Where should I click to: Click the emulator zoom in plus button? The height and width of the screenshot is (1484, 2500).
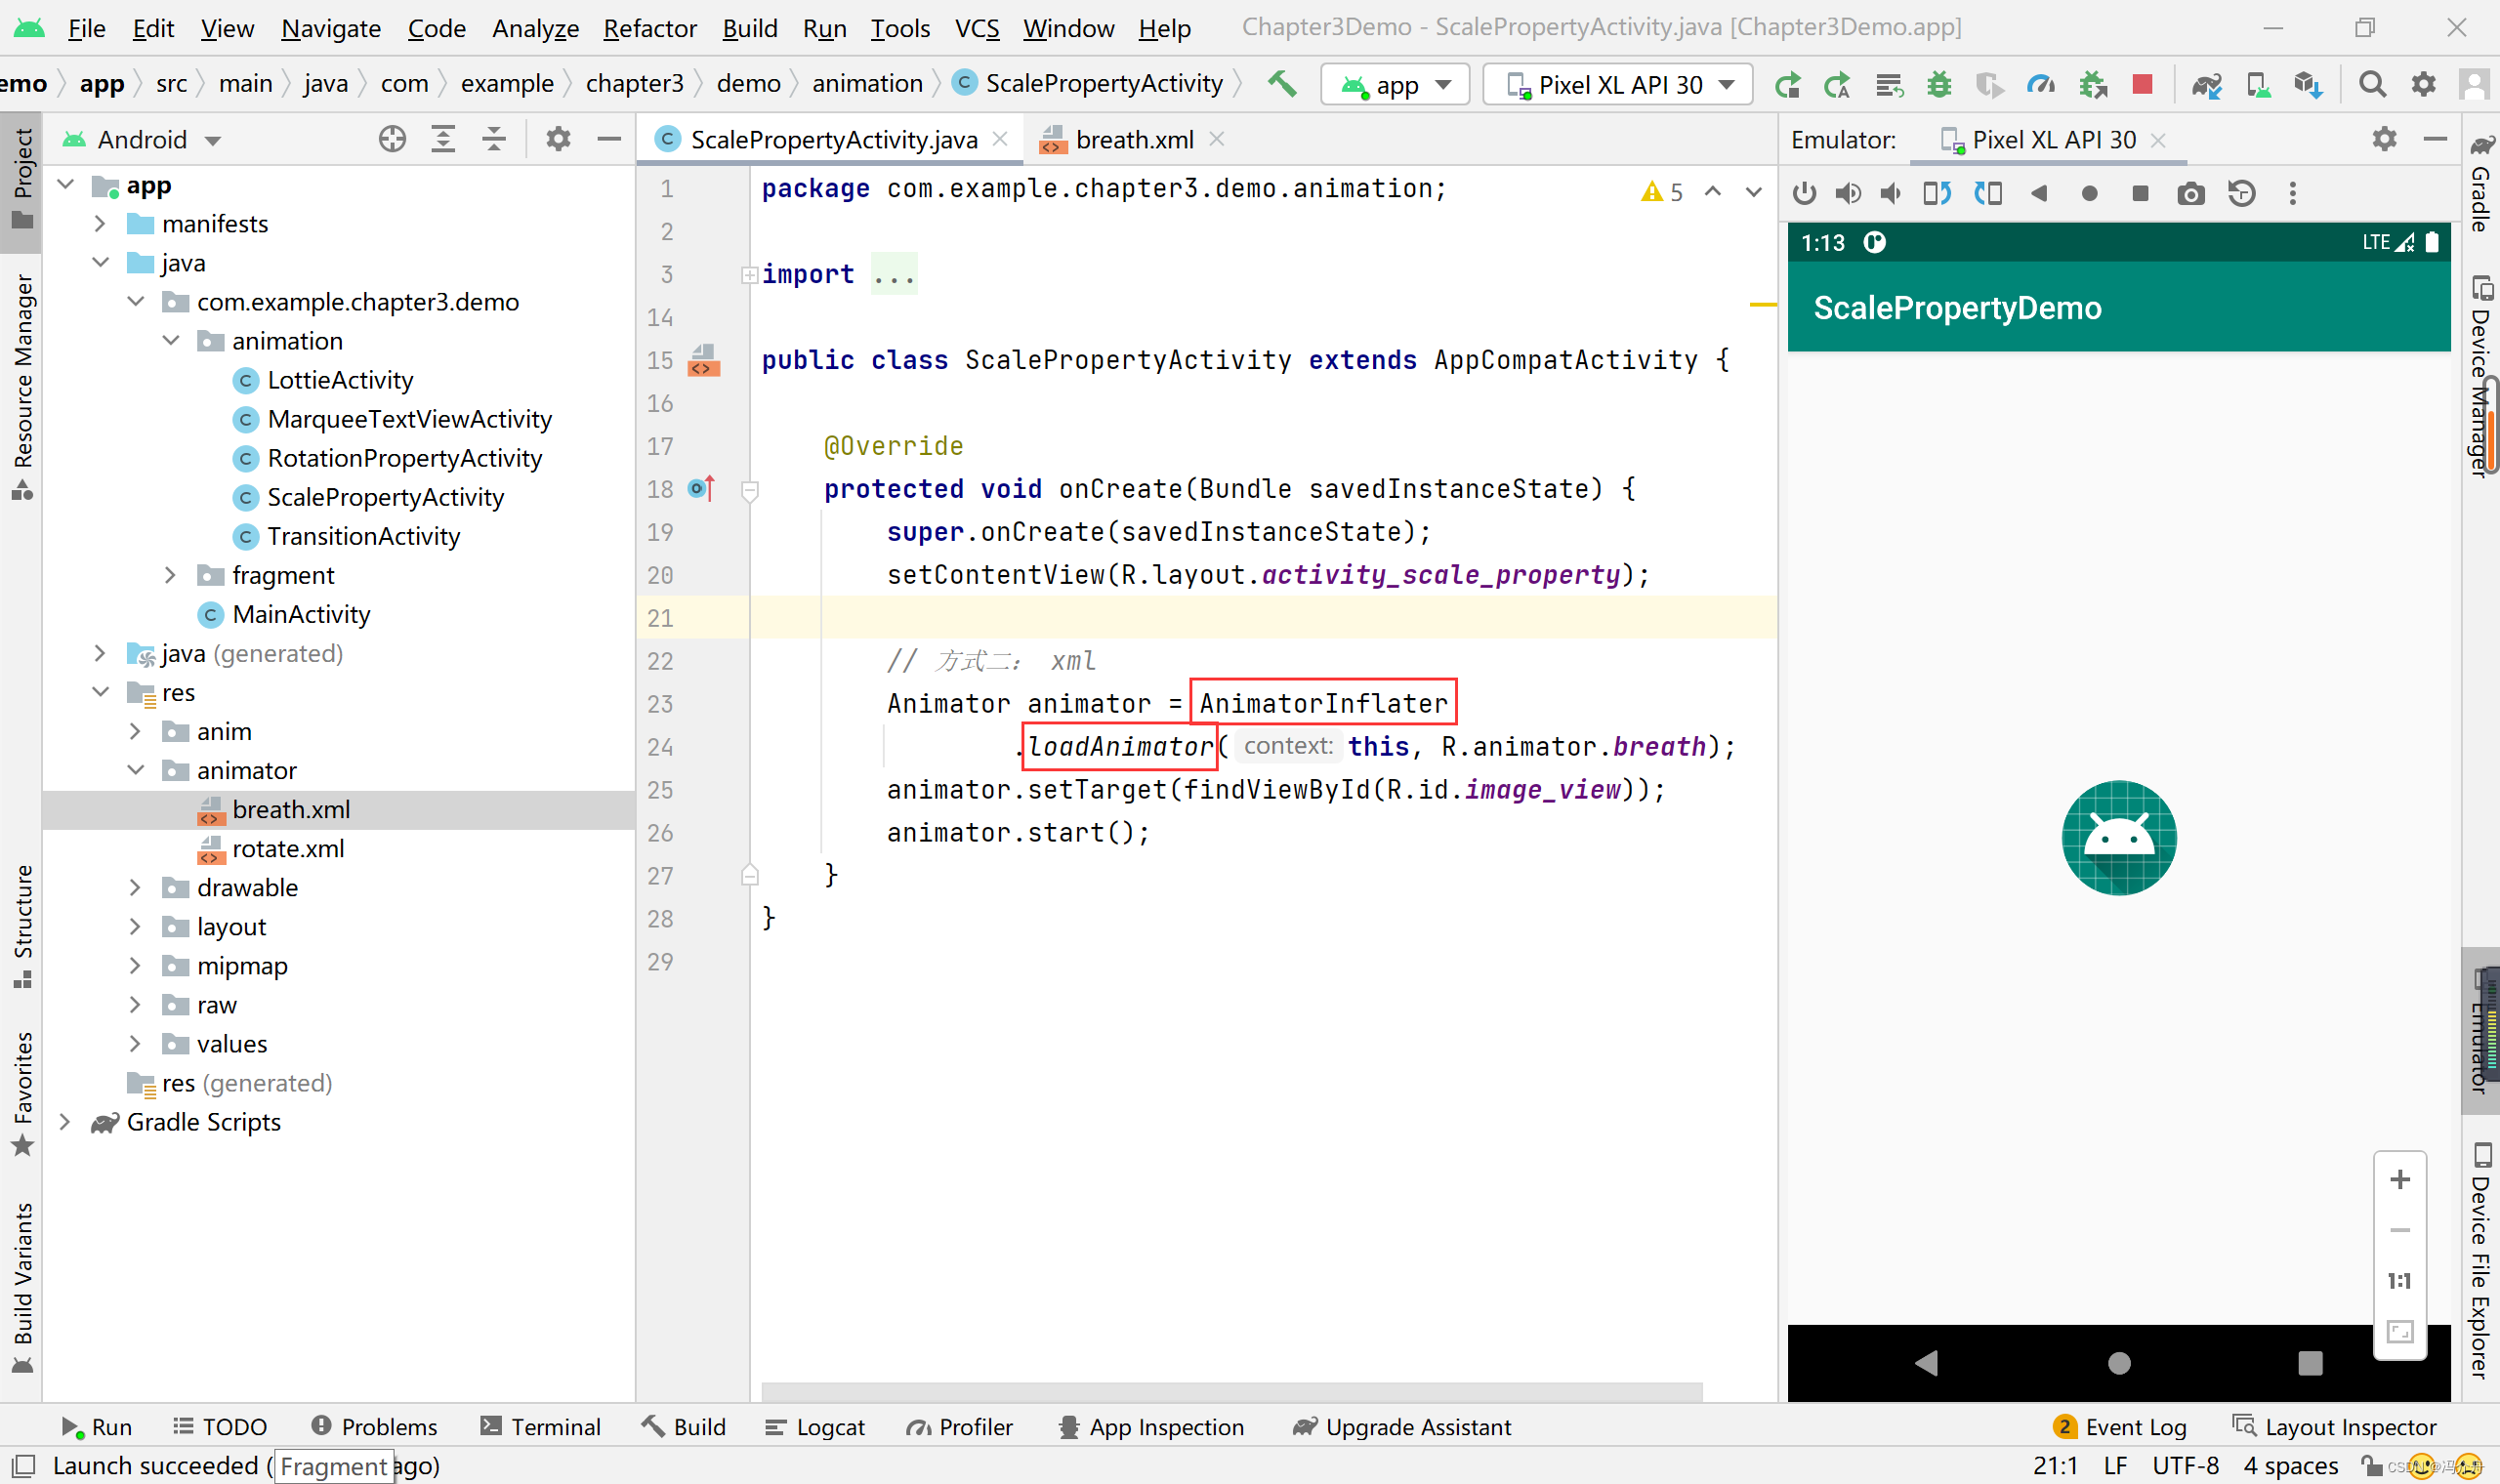tap(2399, 1180)
